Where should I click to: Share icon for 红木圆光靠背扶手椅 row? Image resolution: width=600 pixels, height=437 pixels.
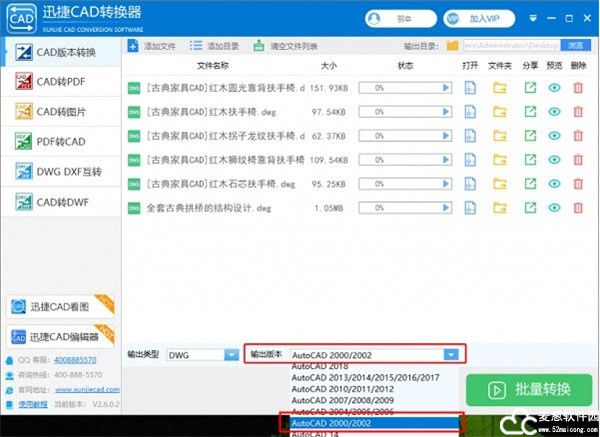(x=530, y=88)
